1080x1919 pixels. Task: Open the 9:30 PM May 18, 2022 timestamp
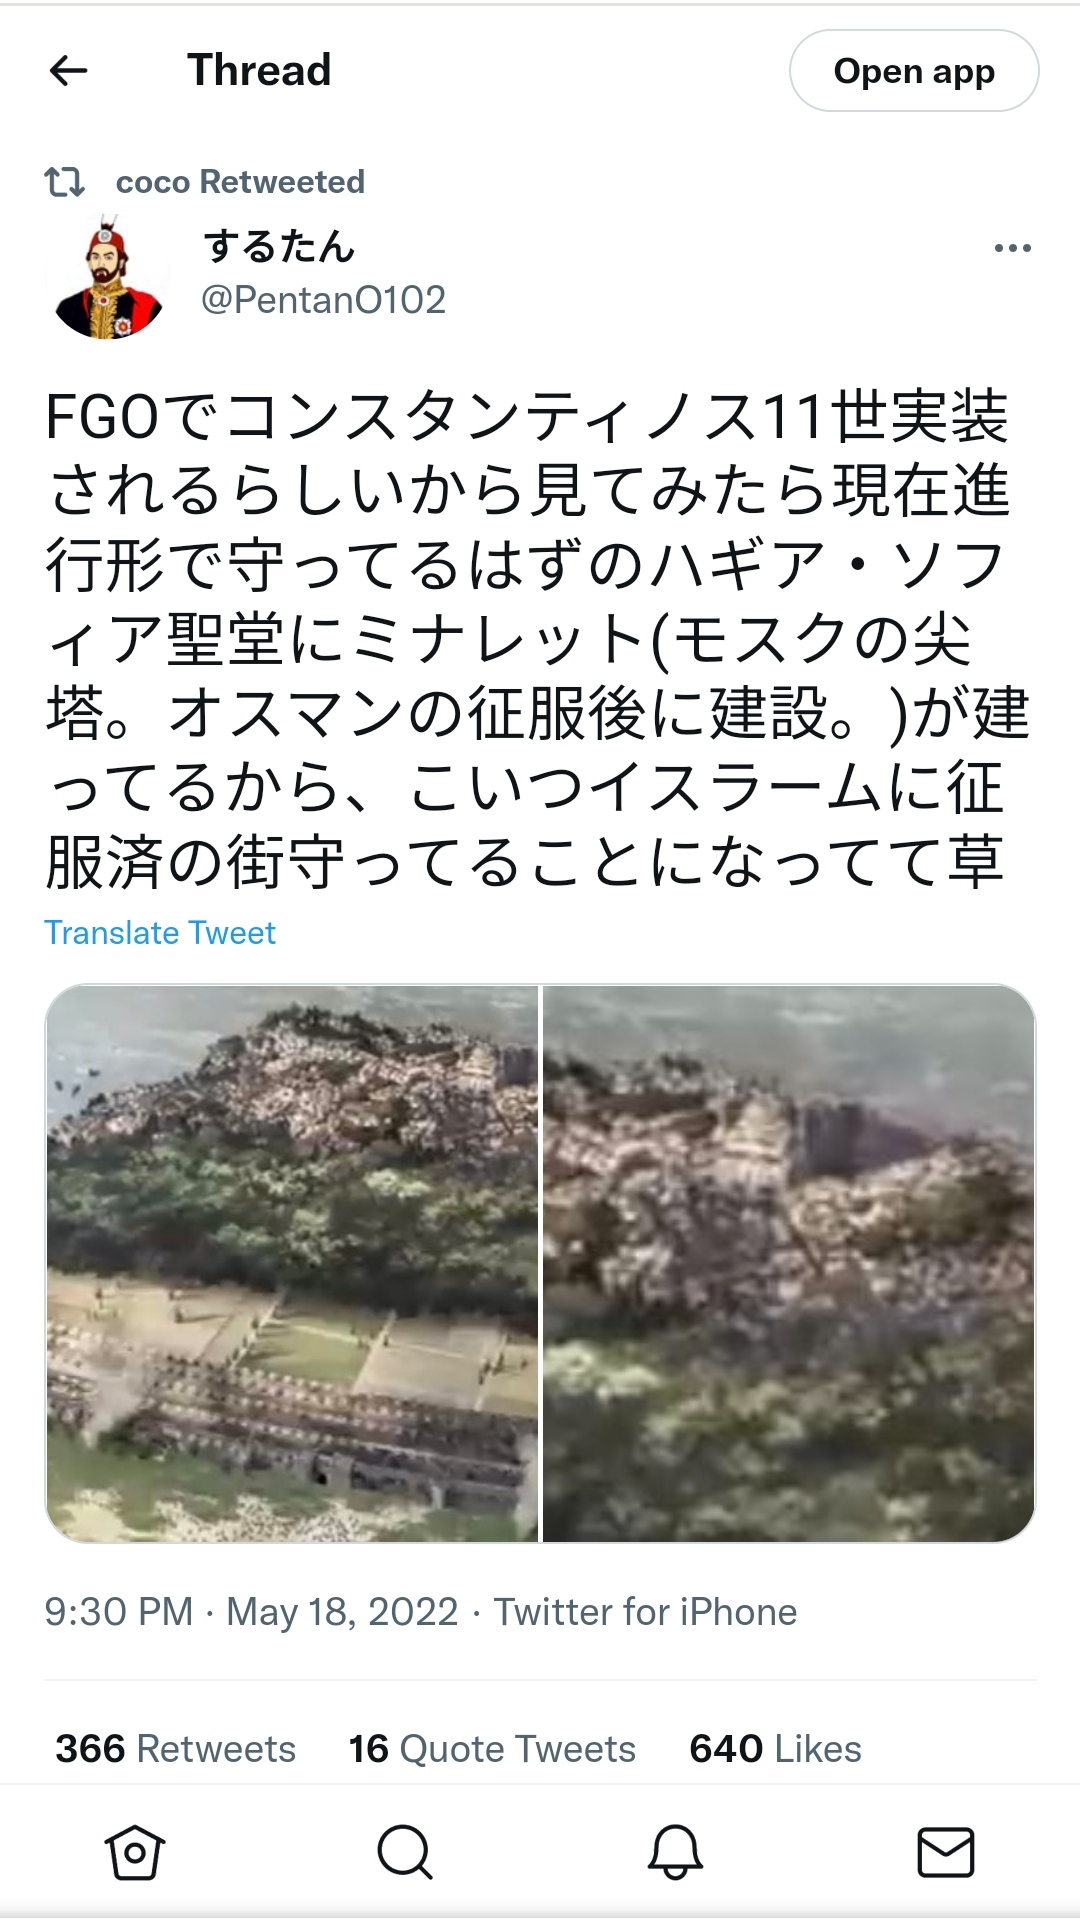tap(251, 1612)
